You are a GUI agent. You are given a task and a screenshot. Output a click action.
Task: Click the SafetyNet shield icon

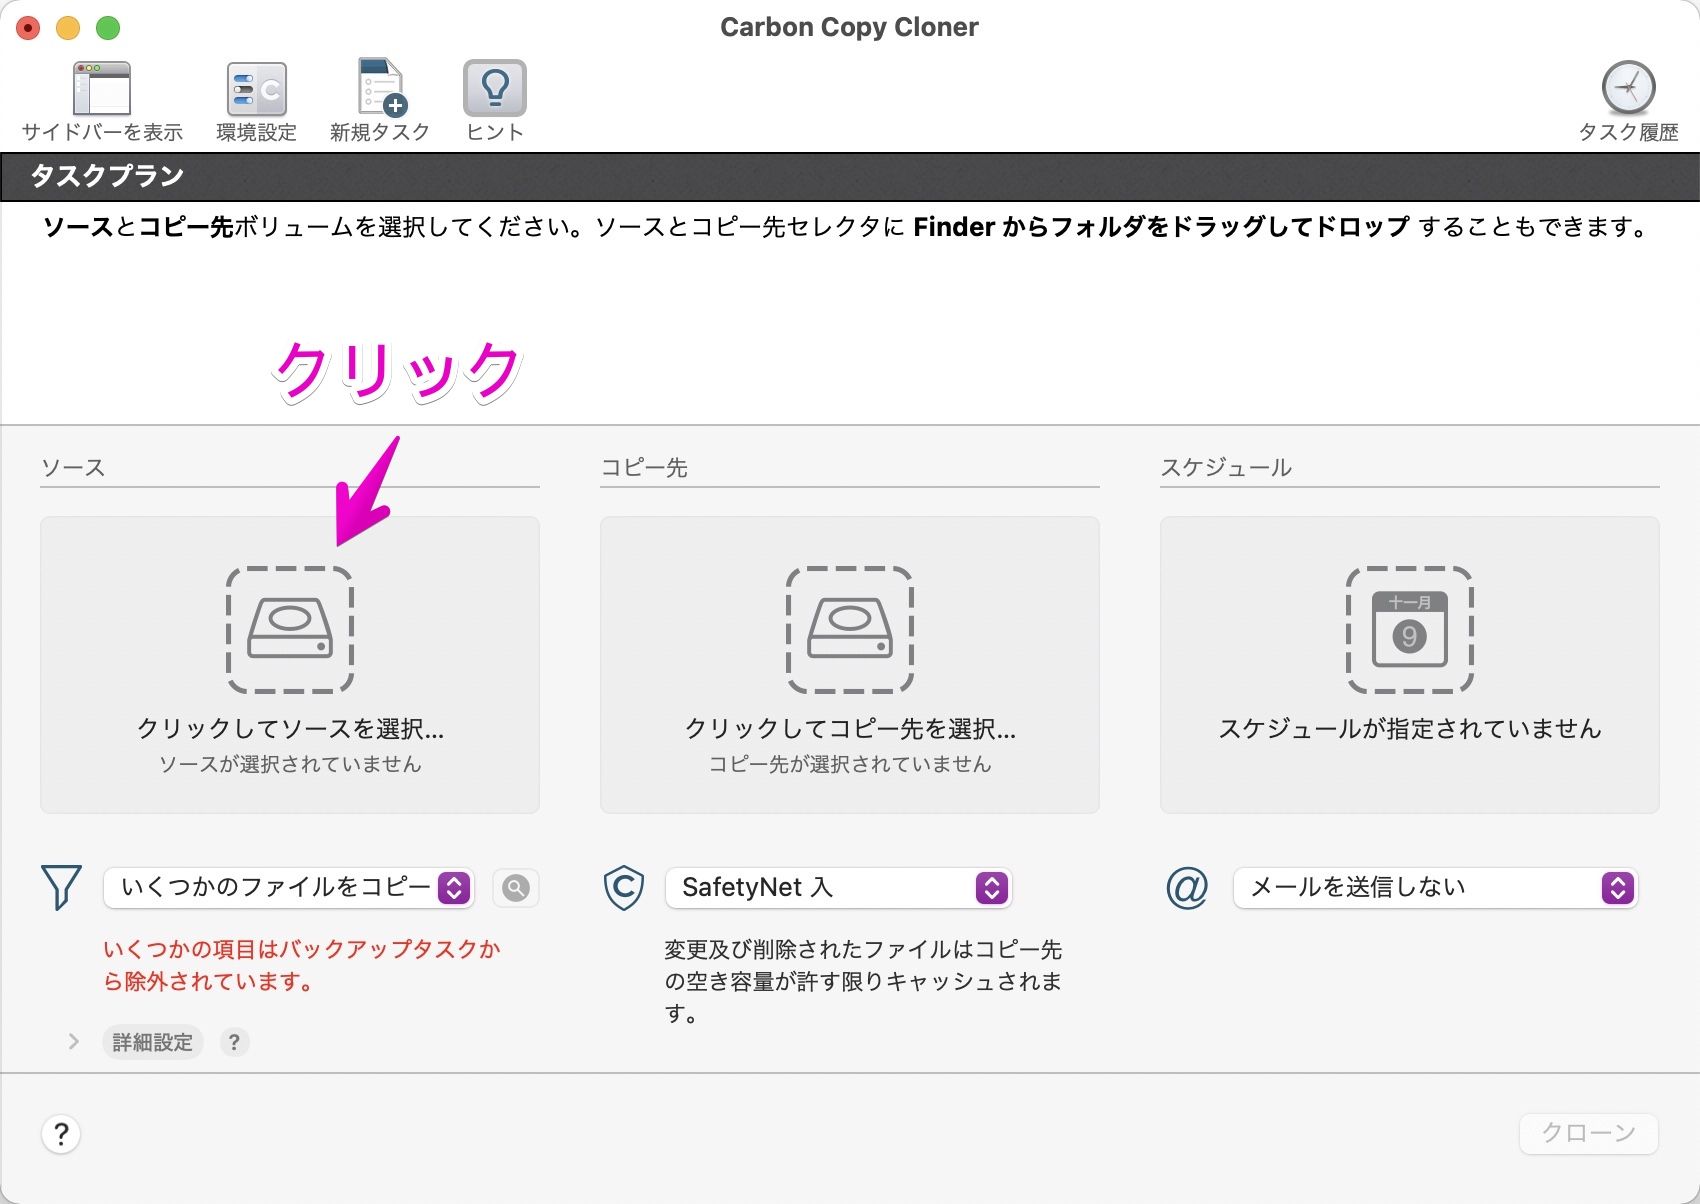(x=624, y=887)
